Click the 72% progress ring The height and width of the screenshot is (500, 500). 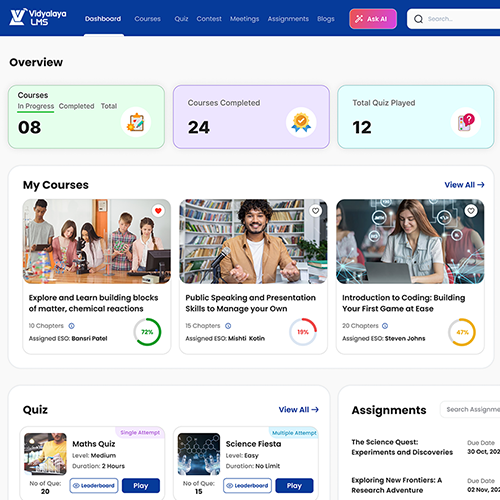pyautogui.click(x=147, y=332)
